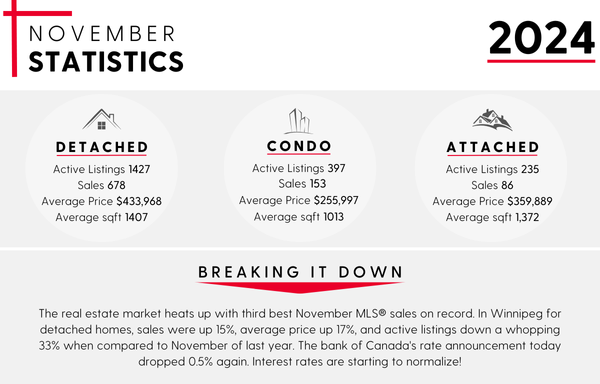
Task: Click the attached townhouses icon
Action: tap(492, 120)
